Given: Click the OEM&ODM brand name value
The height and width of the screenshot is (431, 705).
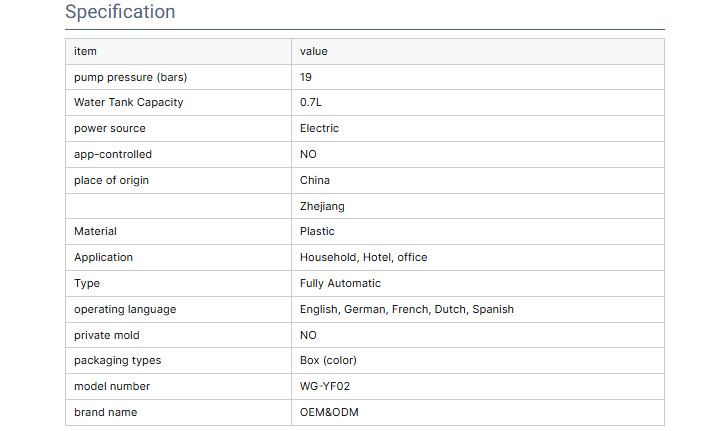Looking at the screenshot, I should point(328,413).
